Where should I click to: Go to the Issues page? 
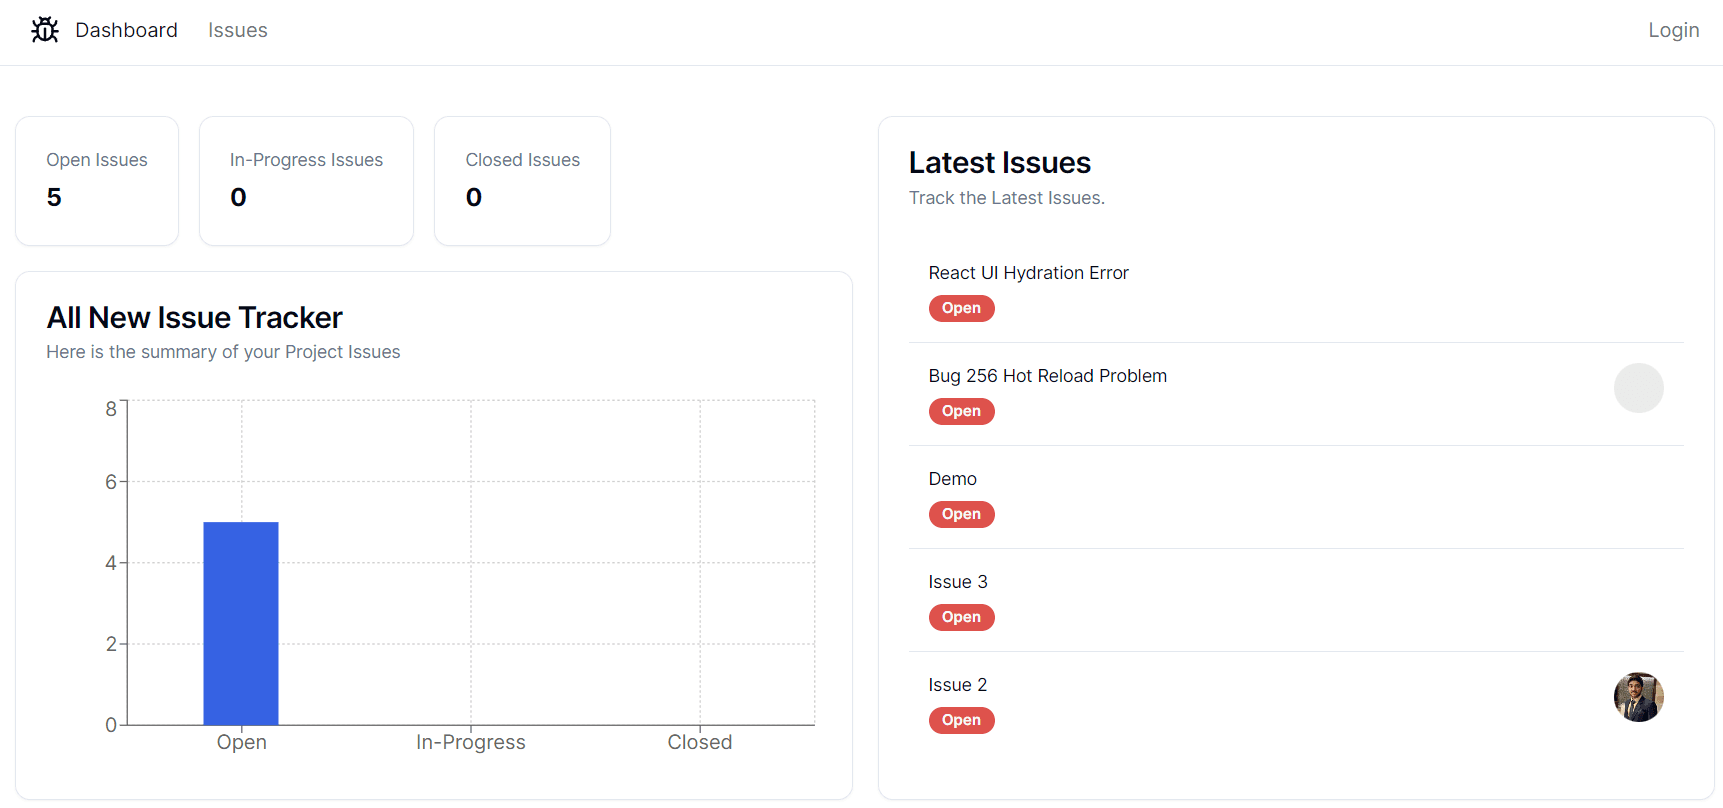pyautogui.click(x=237, y=30)
